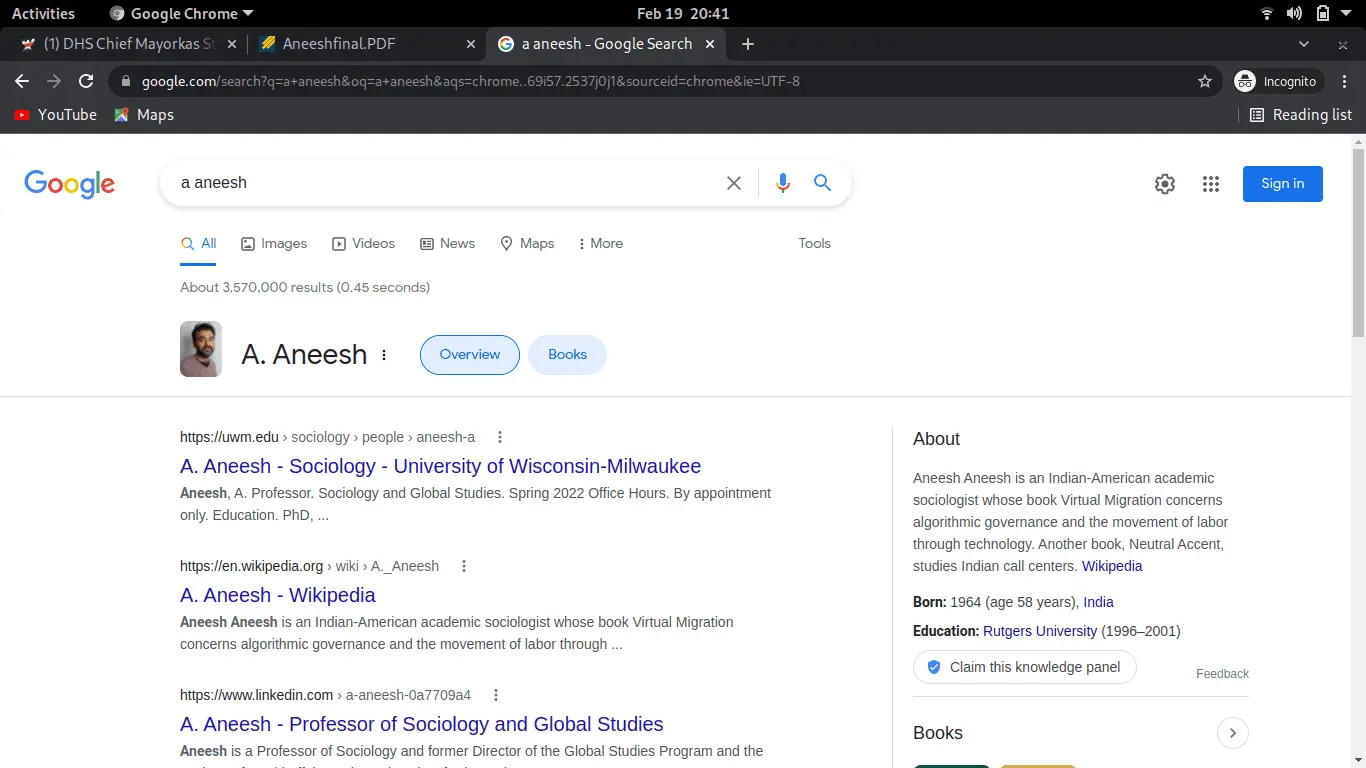1366x768 pixels.
Task: Switch to the Aneeshfinal.PDF tab
Action: (366, 44)
